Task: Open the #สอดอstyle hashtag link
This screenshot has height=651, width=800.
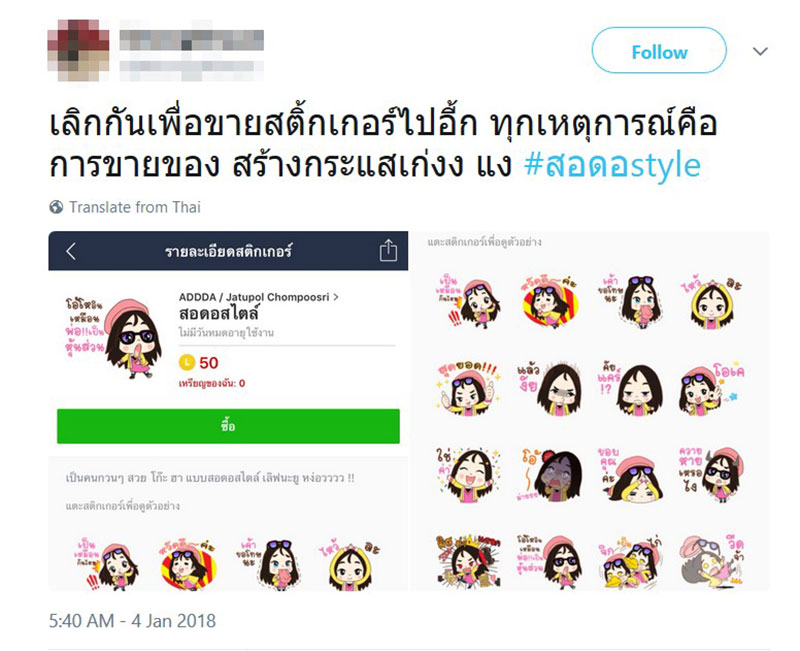Action: pyautogui.click(x=612, y=165)
